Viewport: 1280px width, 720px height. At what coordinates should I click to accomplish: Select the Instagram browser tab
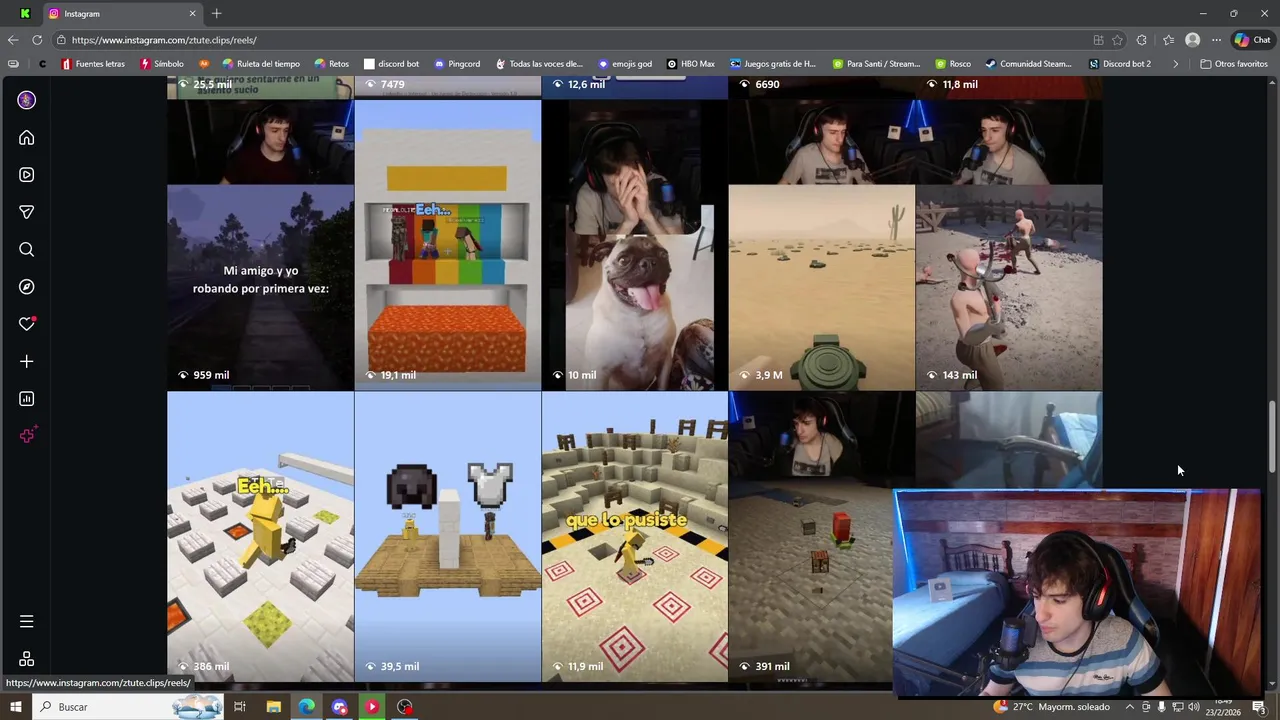coord(120,13)
